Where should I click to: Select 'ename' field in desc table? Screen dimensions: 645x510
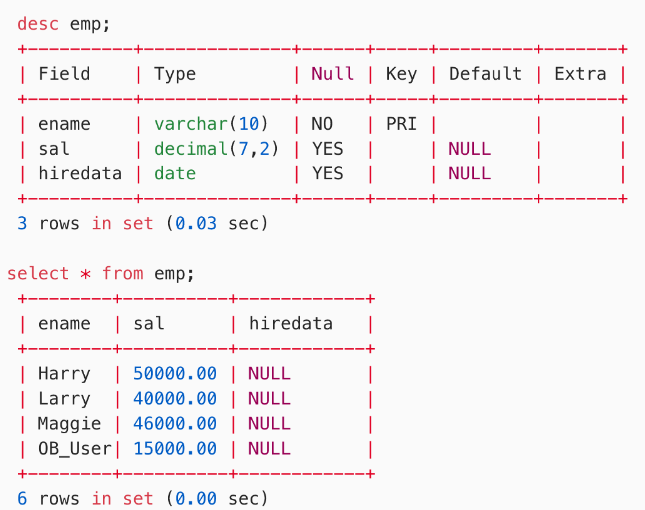click(x=64, y=124)
